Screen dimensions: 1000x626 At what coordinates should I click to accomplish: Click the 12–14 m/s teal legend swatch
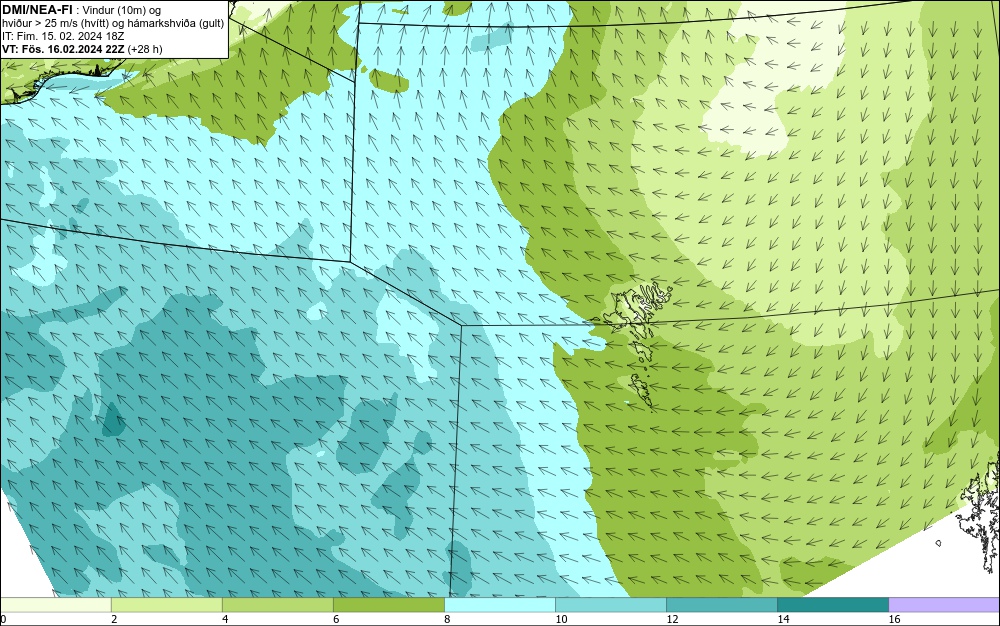(x=721, y=605)
